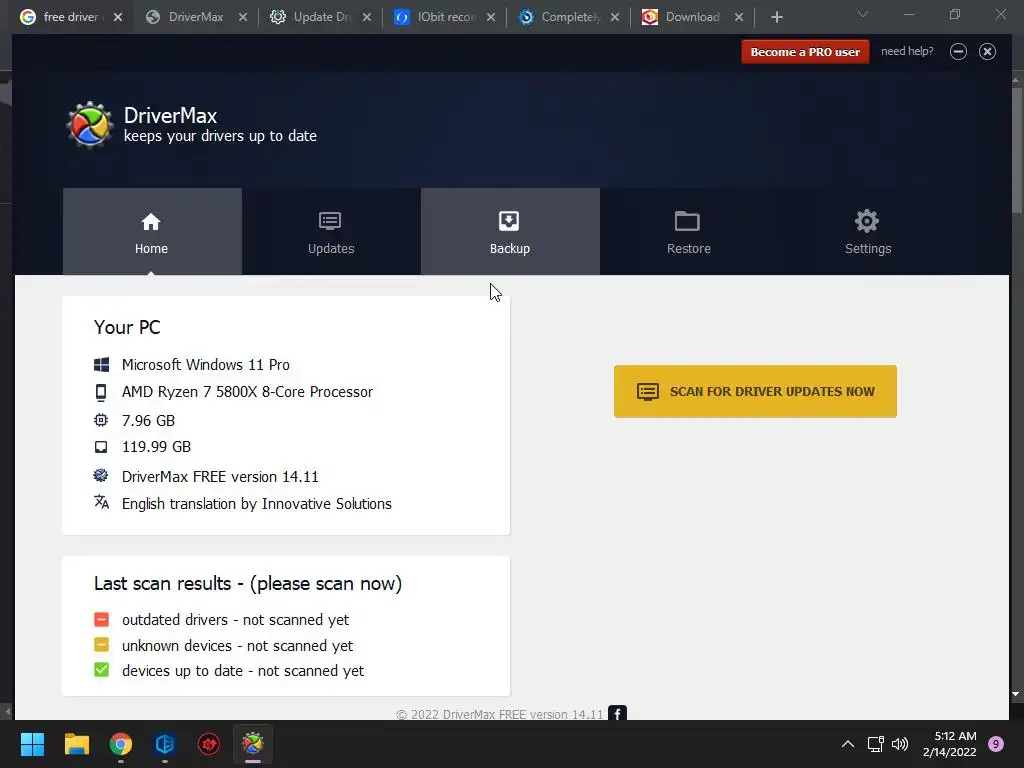
Task: Click Scan for Driver Updates Now button
Action: [755, 391]
